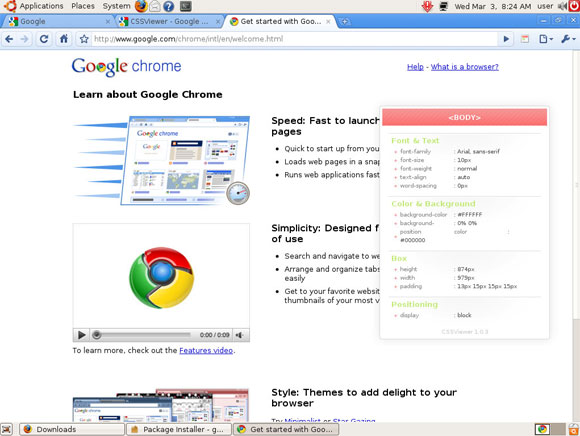
Task: Click the Chrome logo video frame
Action: (161, 276)
